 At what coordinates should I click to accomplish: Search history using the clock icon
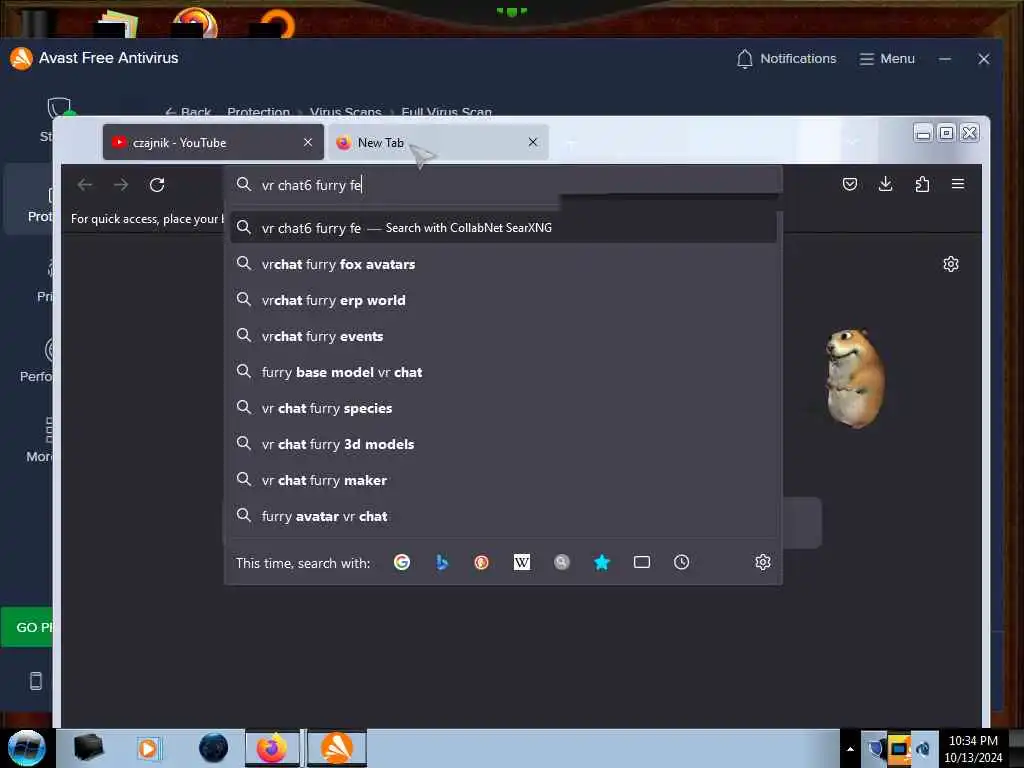point(681,562)
